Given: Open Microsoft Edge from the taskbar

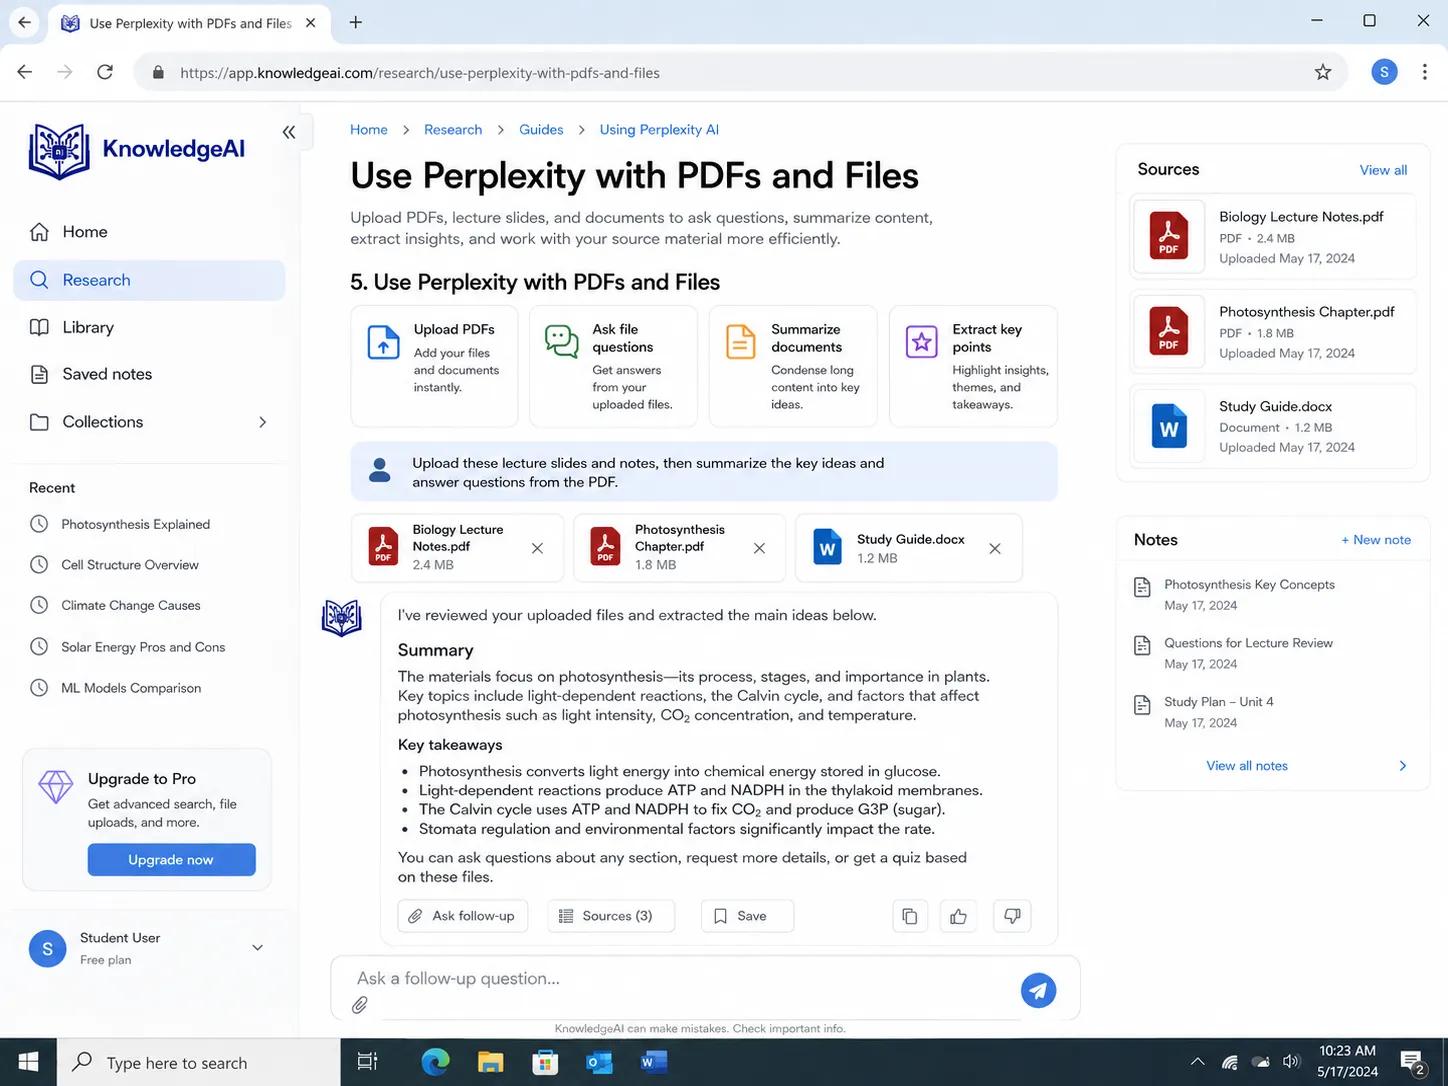Looking at the screenshot, I should coord(435,1062).
